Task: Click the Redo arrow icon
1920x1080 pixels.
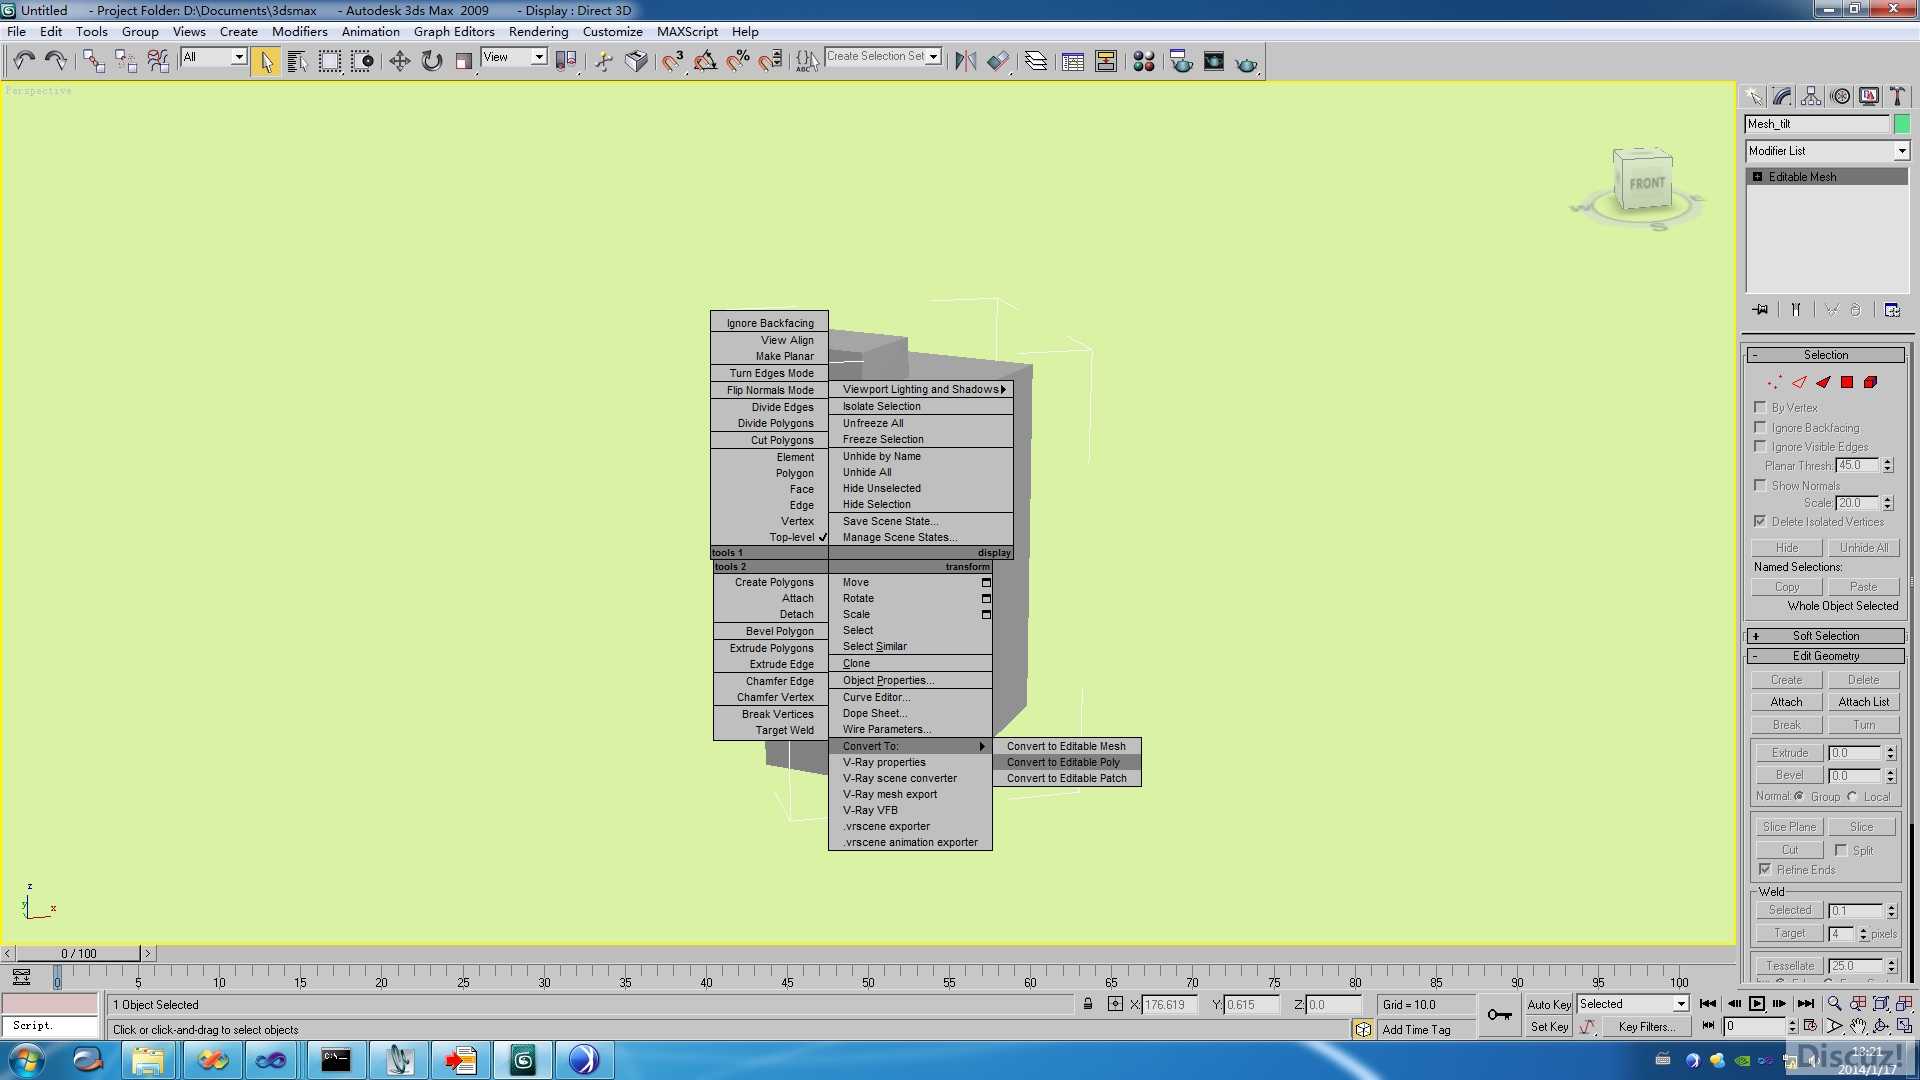Action: pyautogui.click(x=56, y=61)
